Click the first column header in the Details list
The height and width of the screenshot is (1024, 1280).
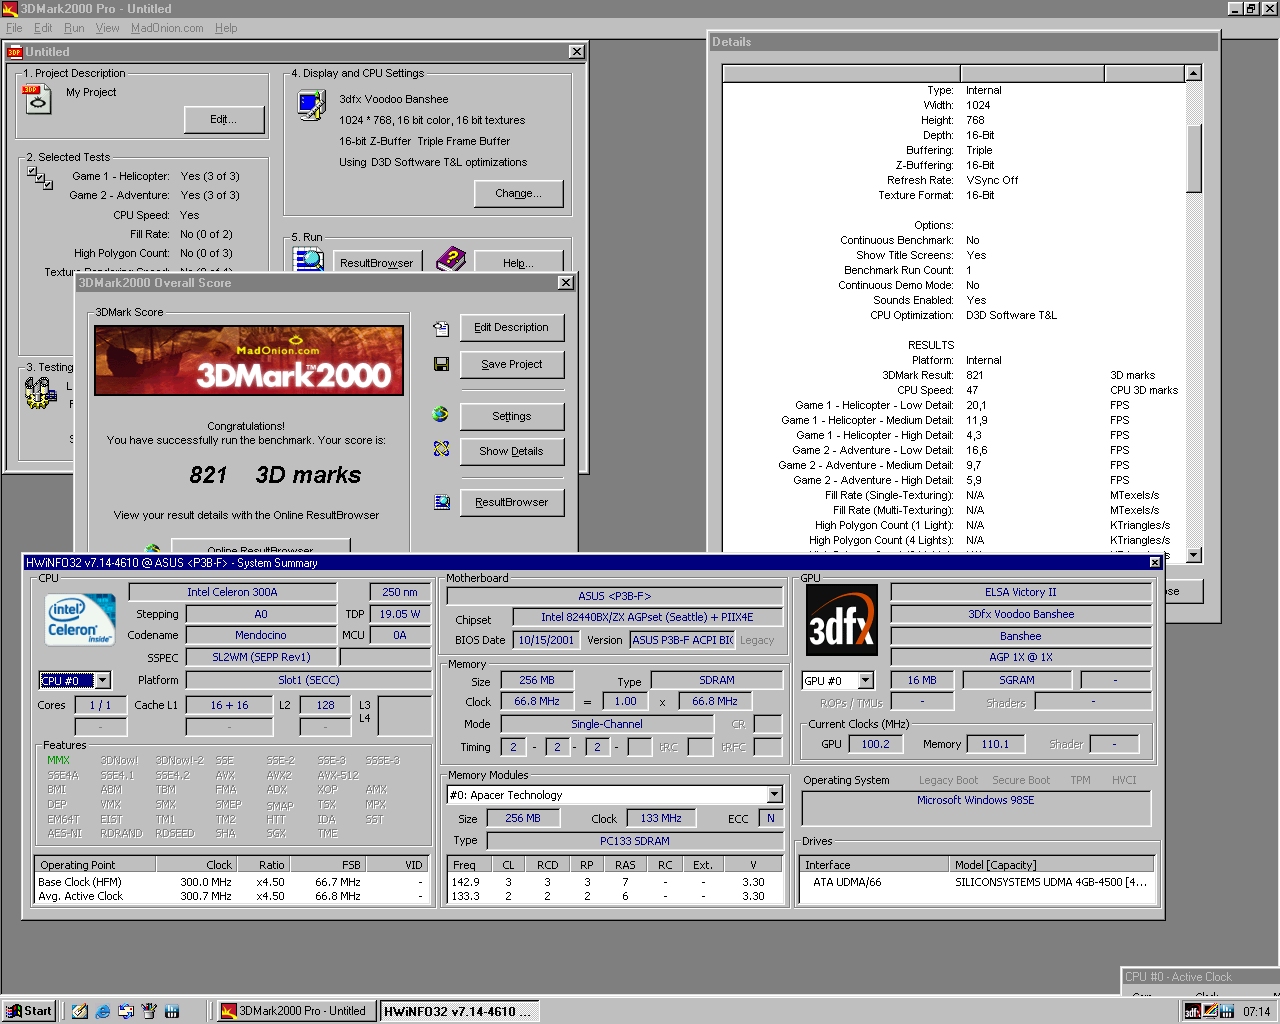(x=841, y=73)
